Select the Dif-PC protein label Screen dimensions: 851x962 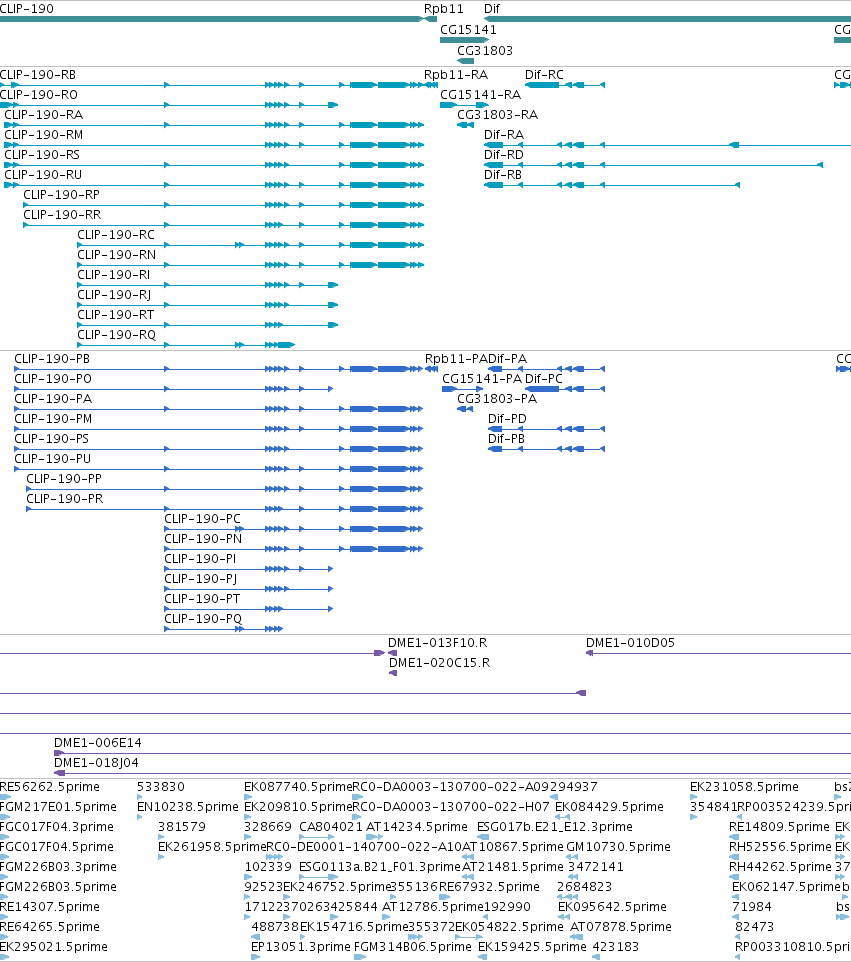544,379
